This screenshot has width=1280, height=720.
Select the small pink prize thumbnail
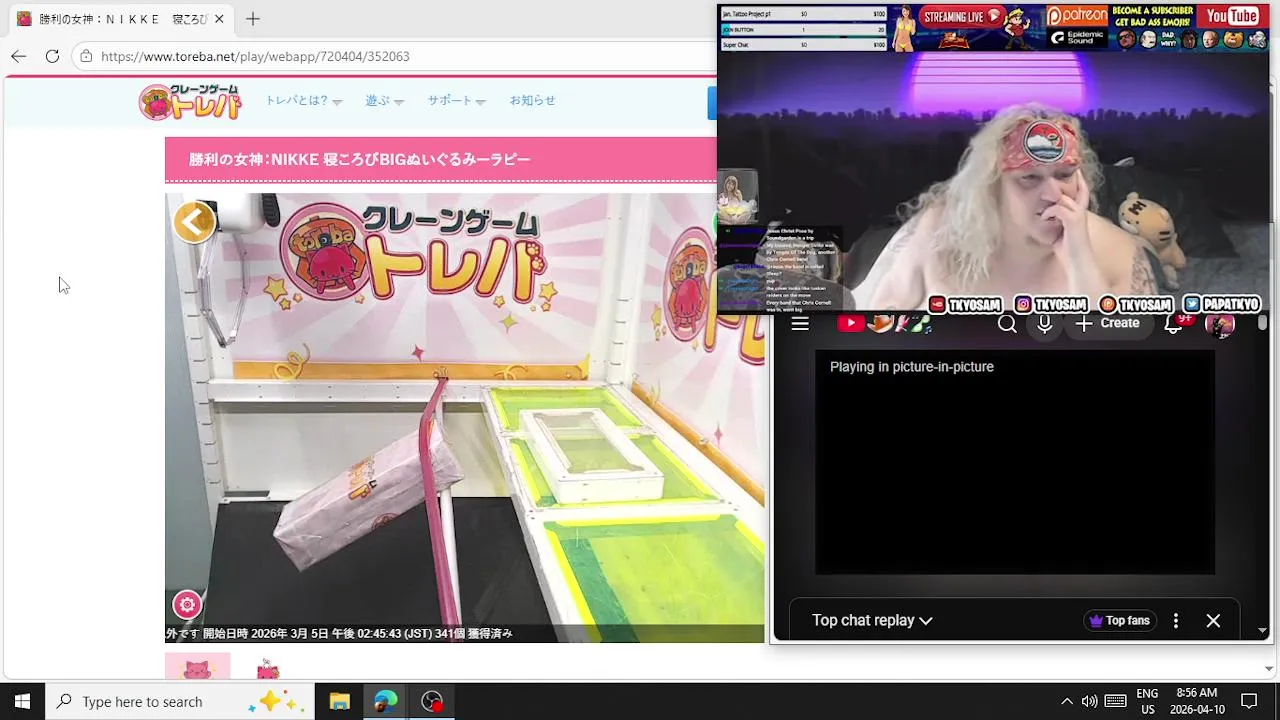[267, 668]
